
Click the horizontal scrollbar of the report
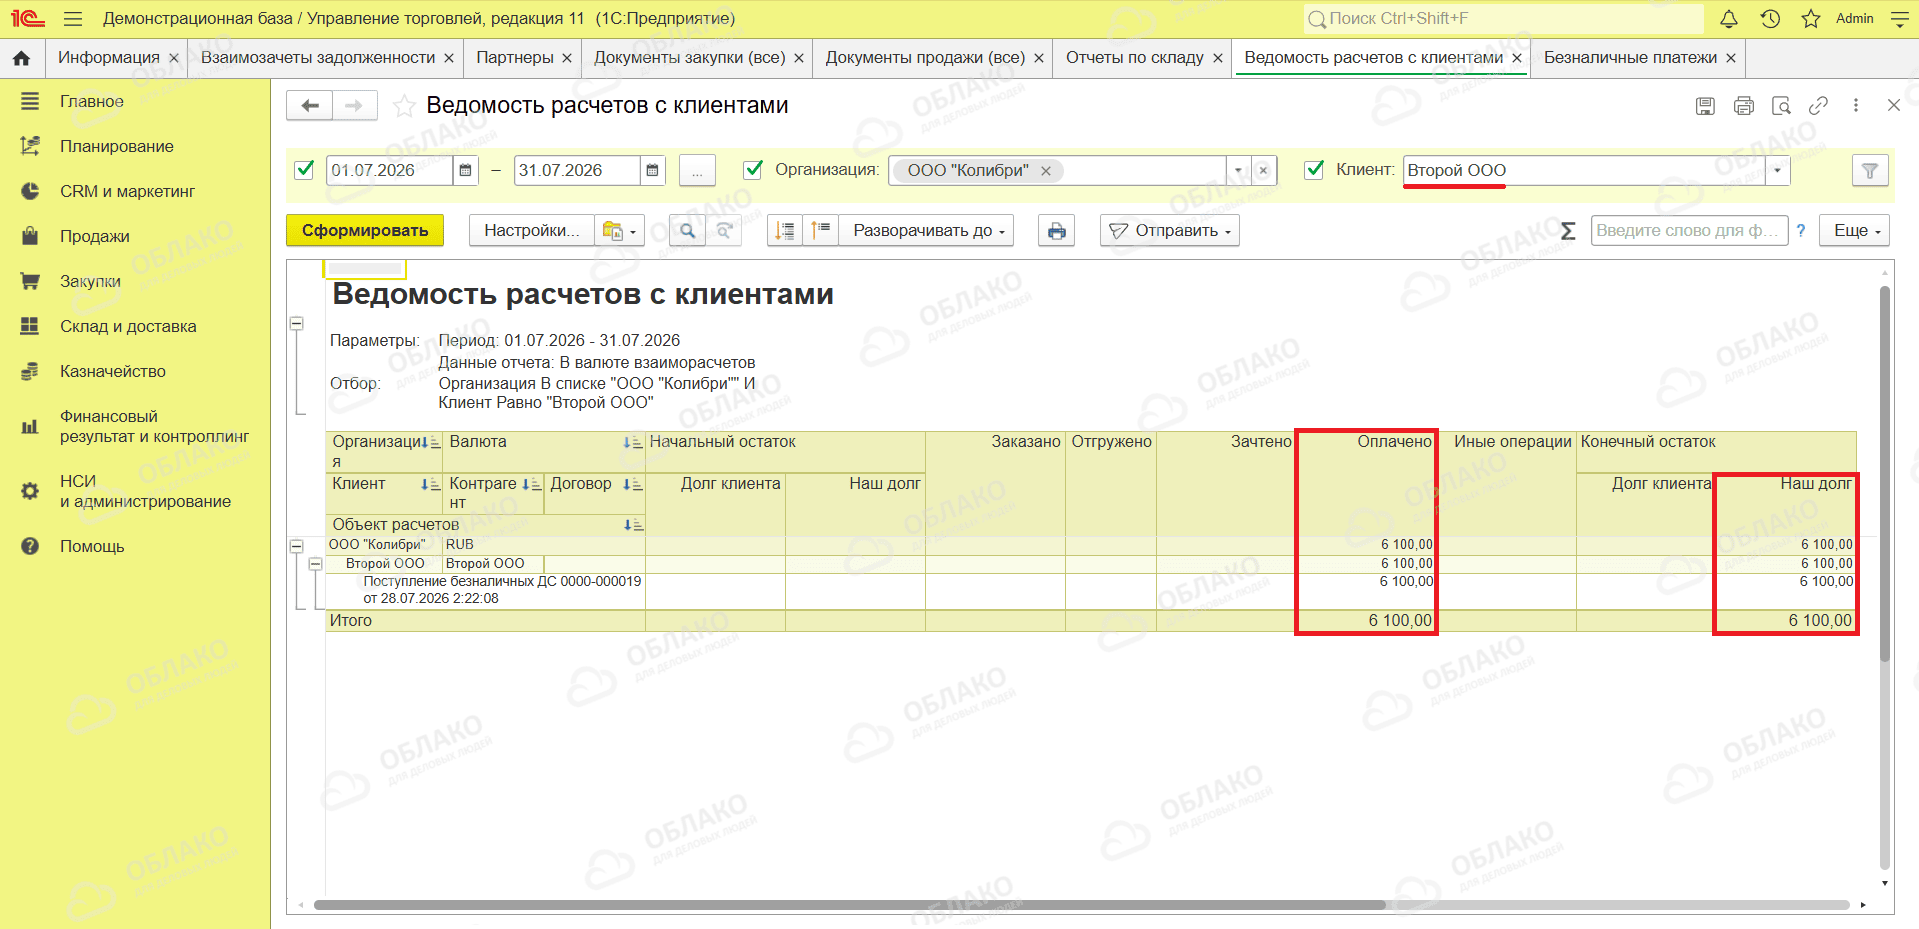pyautogui.click(x=850, y=905)
